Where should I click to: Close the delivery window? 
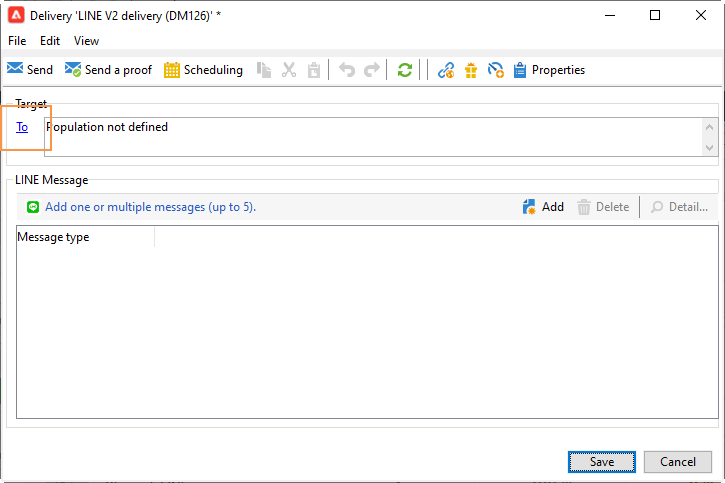(701, 15)
